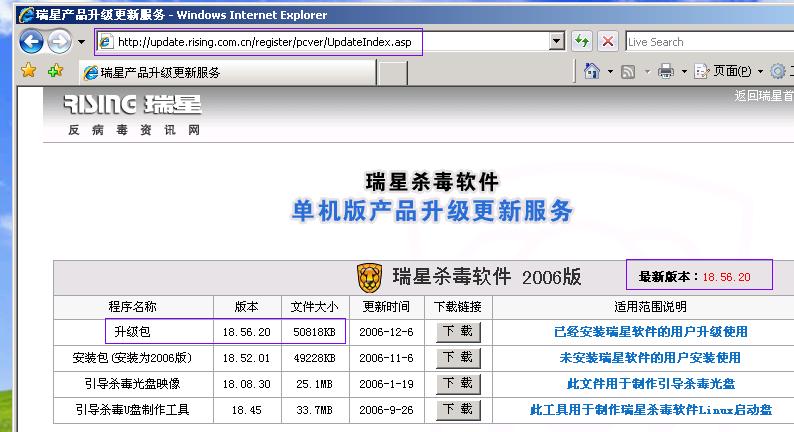
Task: Click 安装包(安装为2006版) name cell
Action: coord(132,358)
